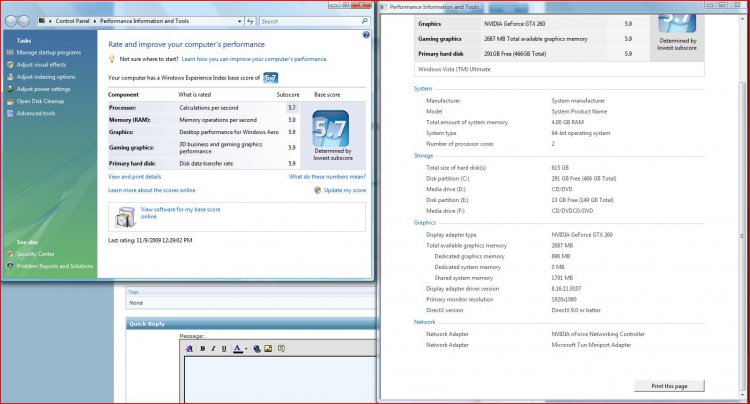Click the large 5.7 base score logo

click(x=331, y=128)
